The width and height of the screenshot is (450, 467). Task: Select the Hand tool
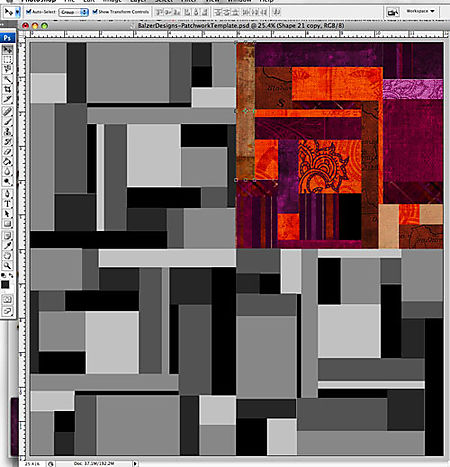pos(7,256)
